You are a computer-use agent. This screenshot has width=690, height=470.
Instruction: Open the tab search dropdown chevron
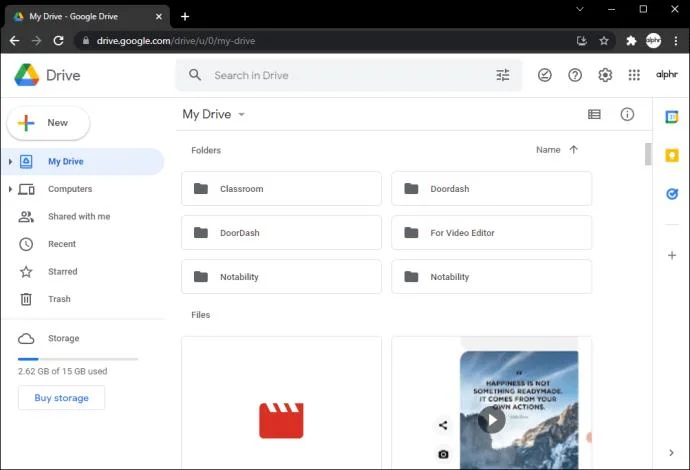(580, 9)
